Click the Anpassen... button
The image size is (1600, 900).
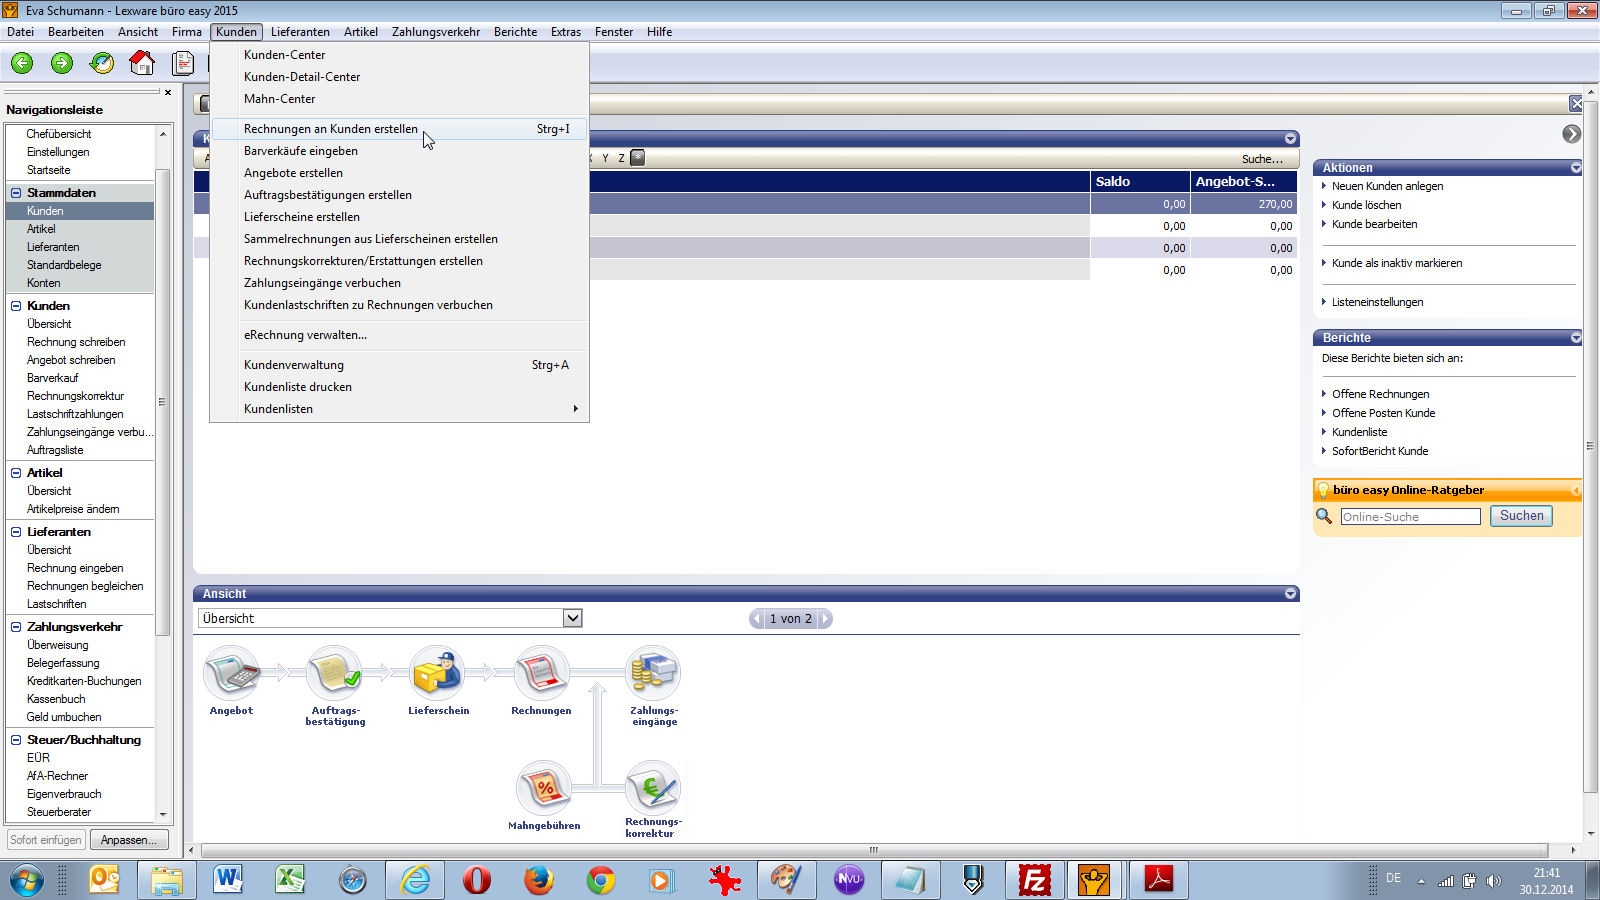(129, 840)
